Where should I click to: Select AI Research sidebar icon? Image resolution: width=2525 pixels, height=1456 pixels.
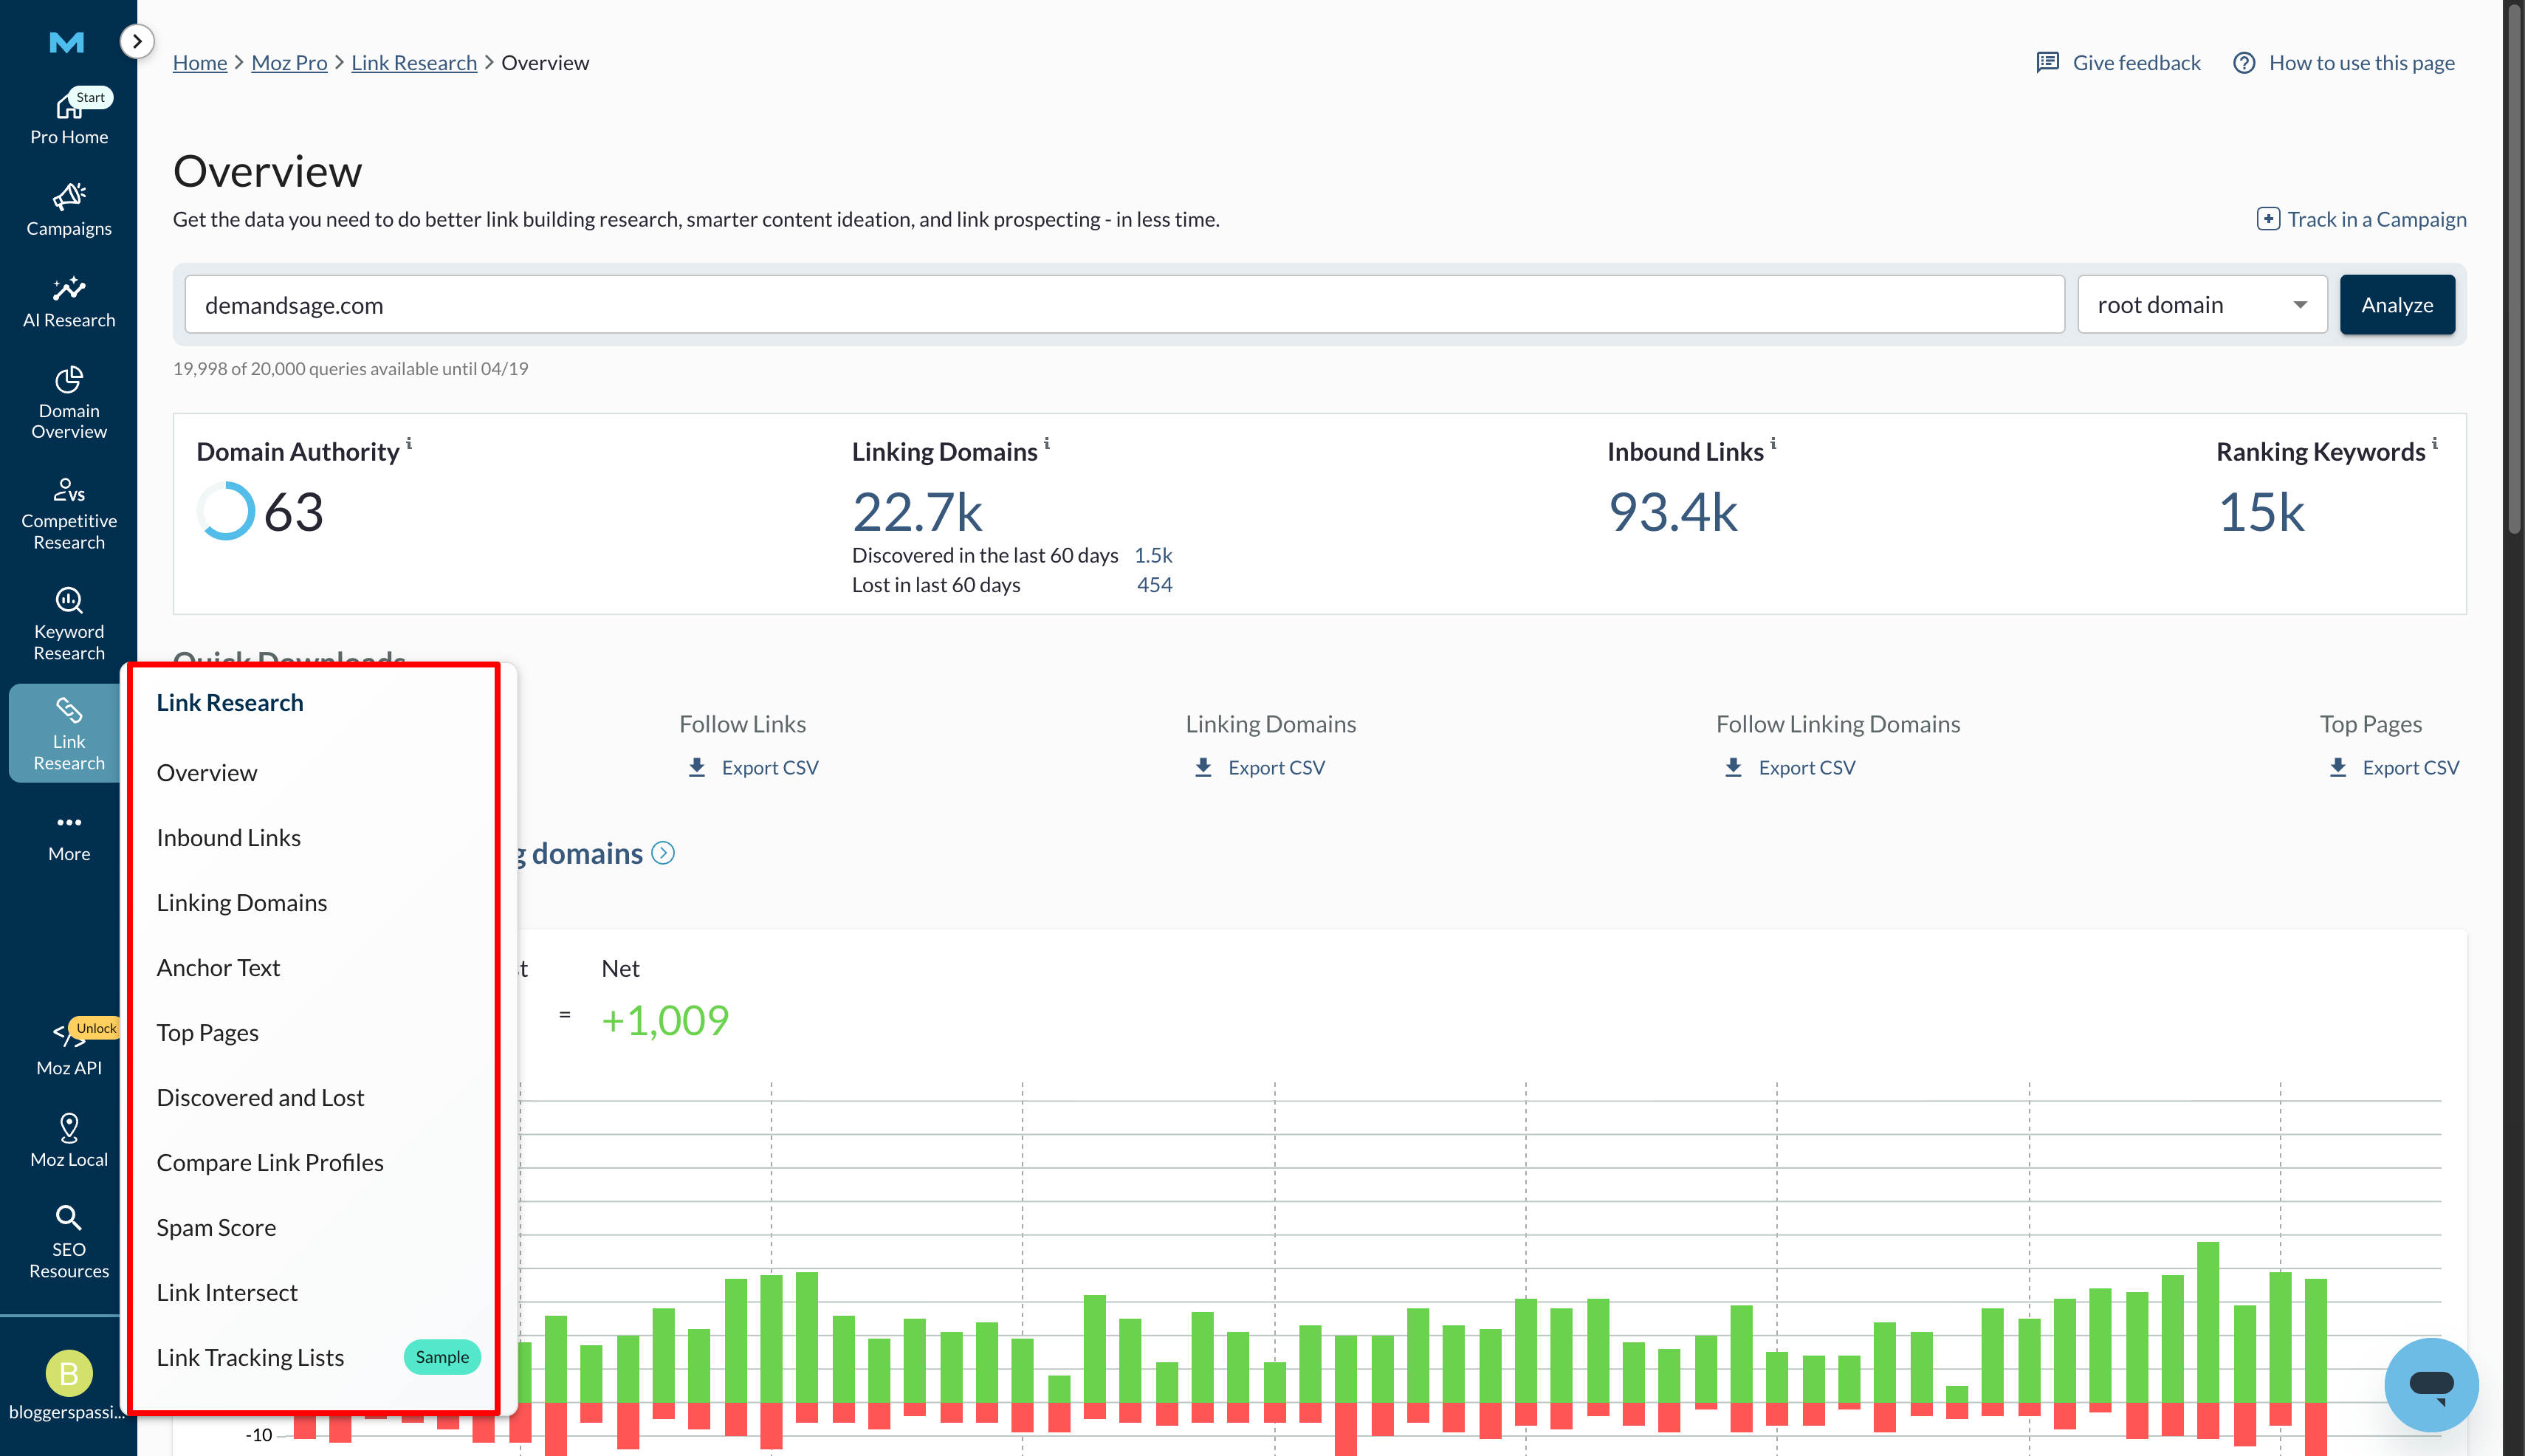(68, 301)
